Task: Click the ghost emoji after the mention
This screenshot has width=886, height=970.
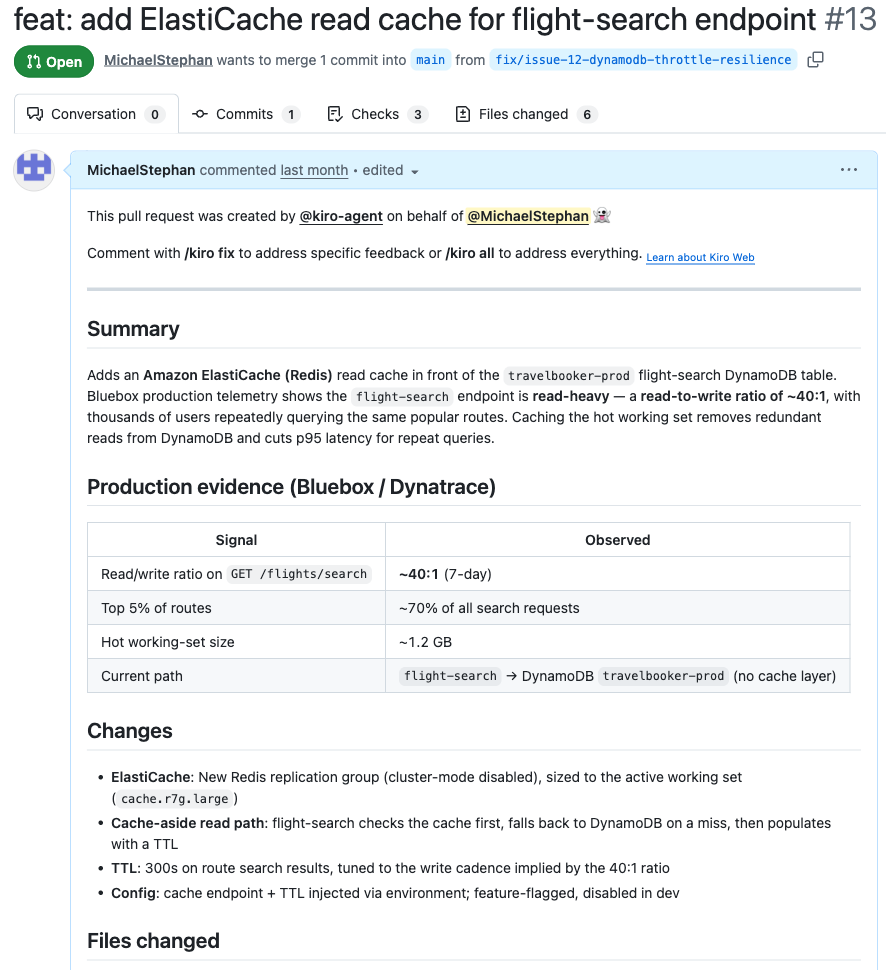Action: (x=601, y=216)
